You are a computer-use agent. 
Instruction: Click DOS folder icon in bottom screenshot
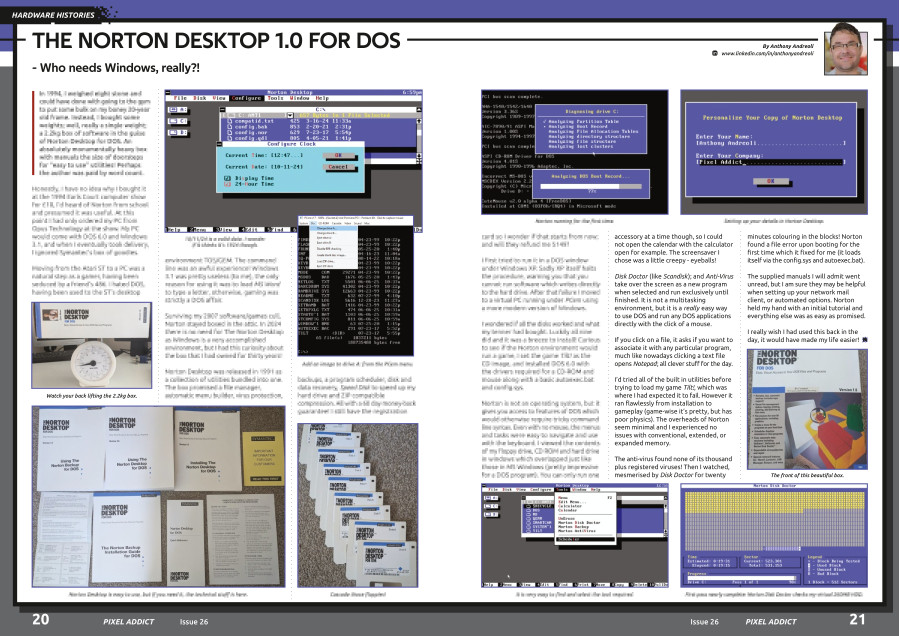click(x=529, y=510)
